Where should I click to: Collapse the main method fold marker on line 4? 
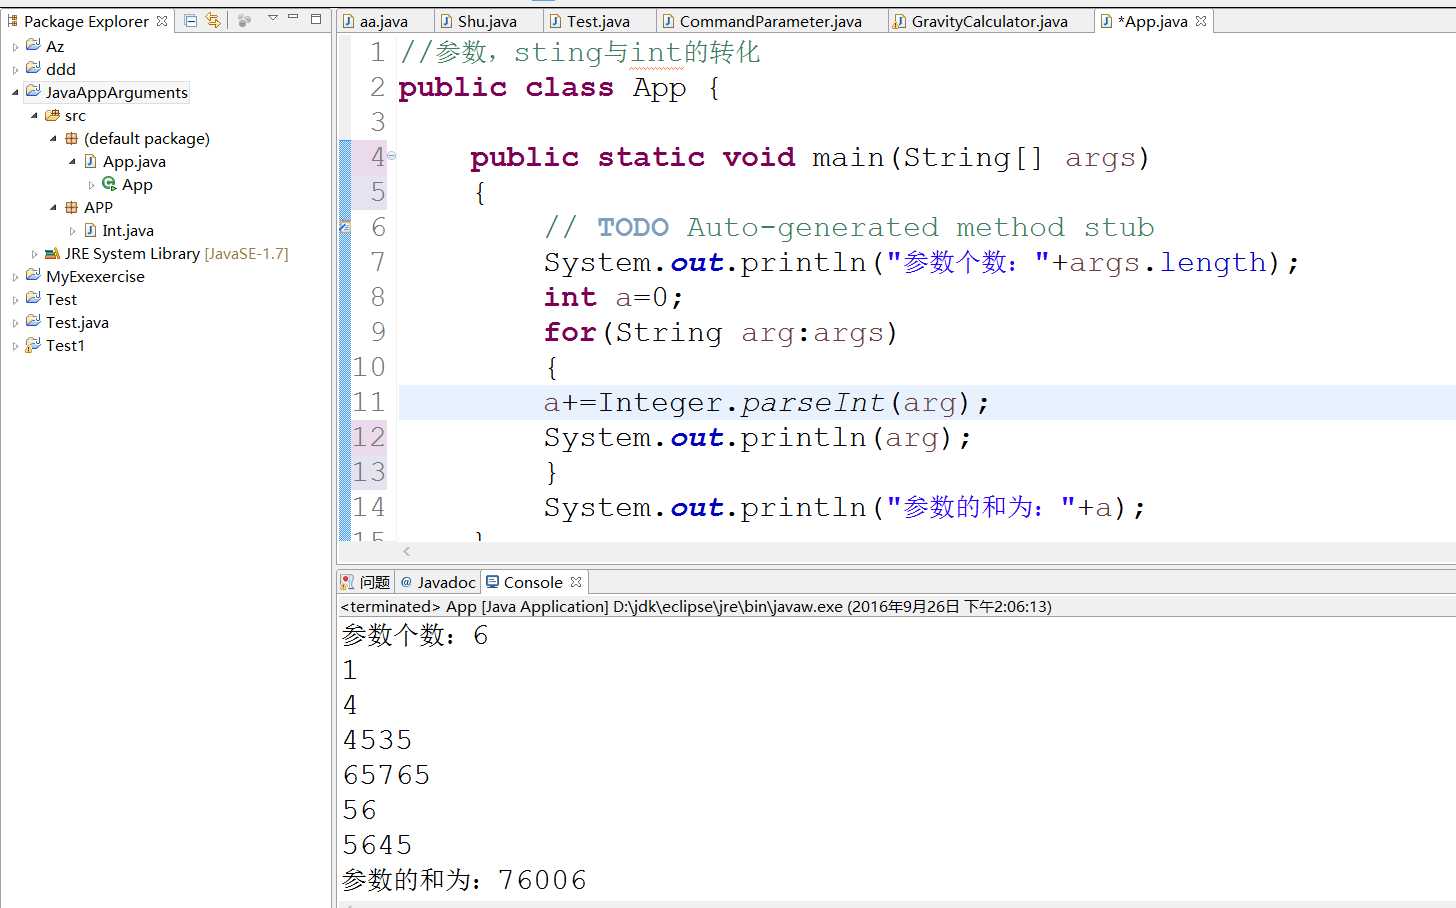coord(391,156)
